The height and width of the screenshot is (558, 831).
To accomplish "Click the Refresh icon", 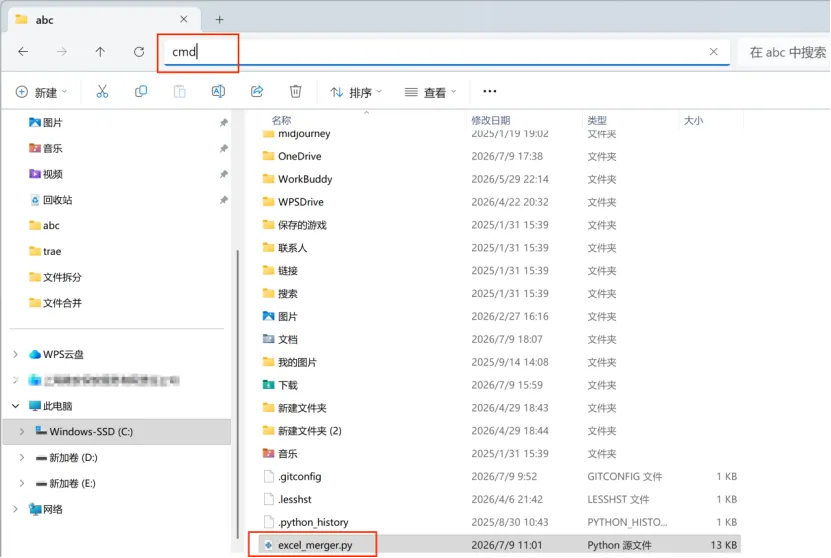I will pos(139,51).
